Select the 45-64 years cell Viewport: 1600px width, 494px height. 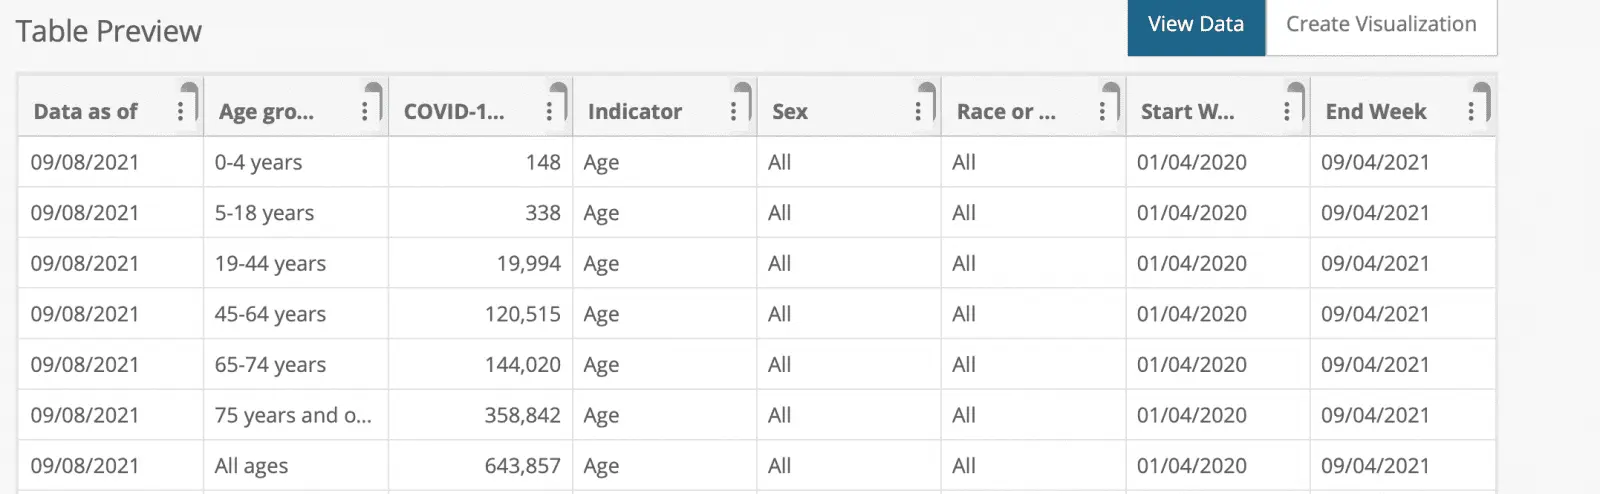(x=295, y=314)
